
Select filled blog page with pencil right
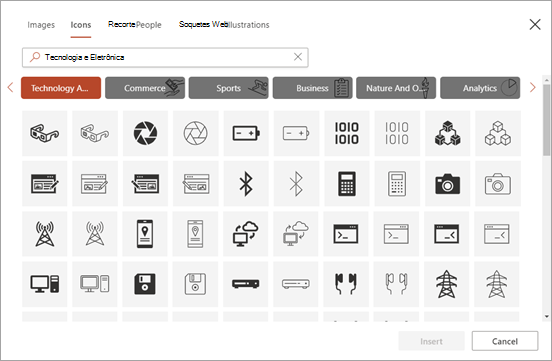click(44, 183)
